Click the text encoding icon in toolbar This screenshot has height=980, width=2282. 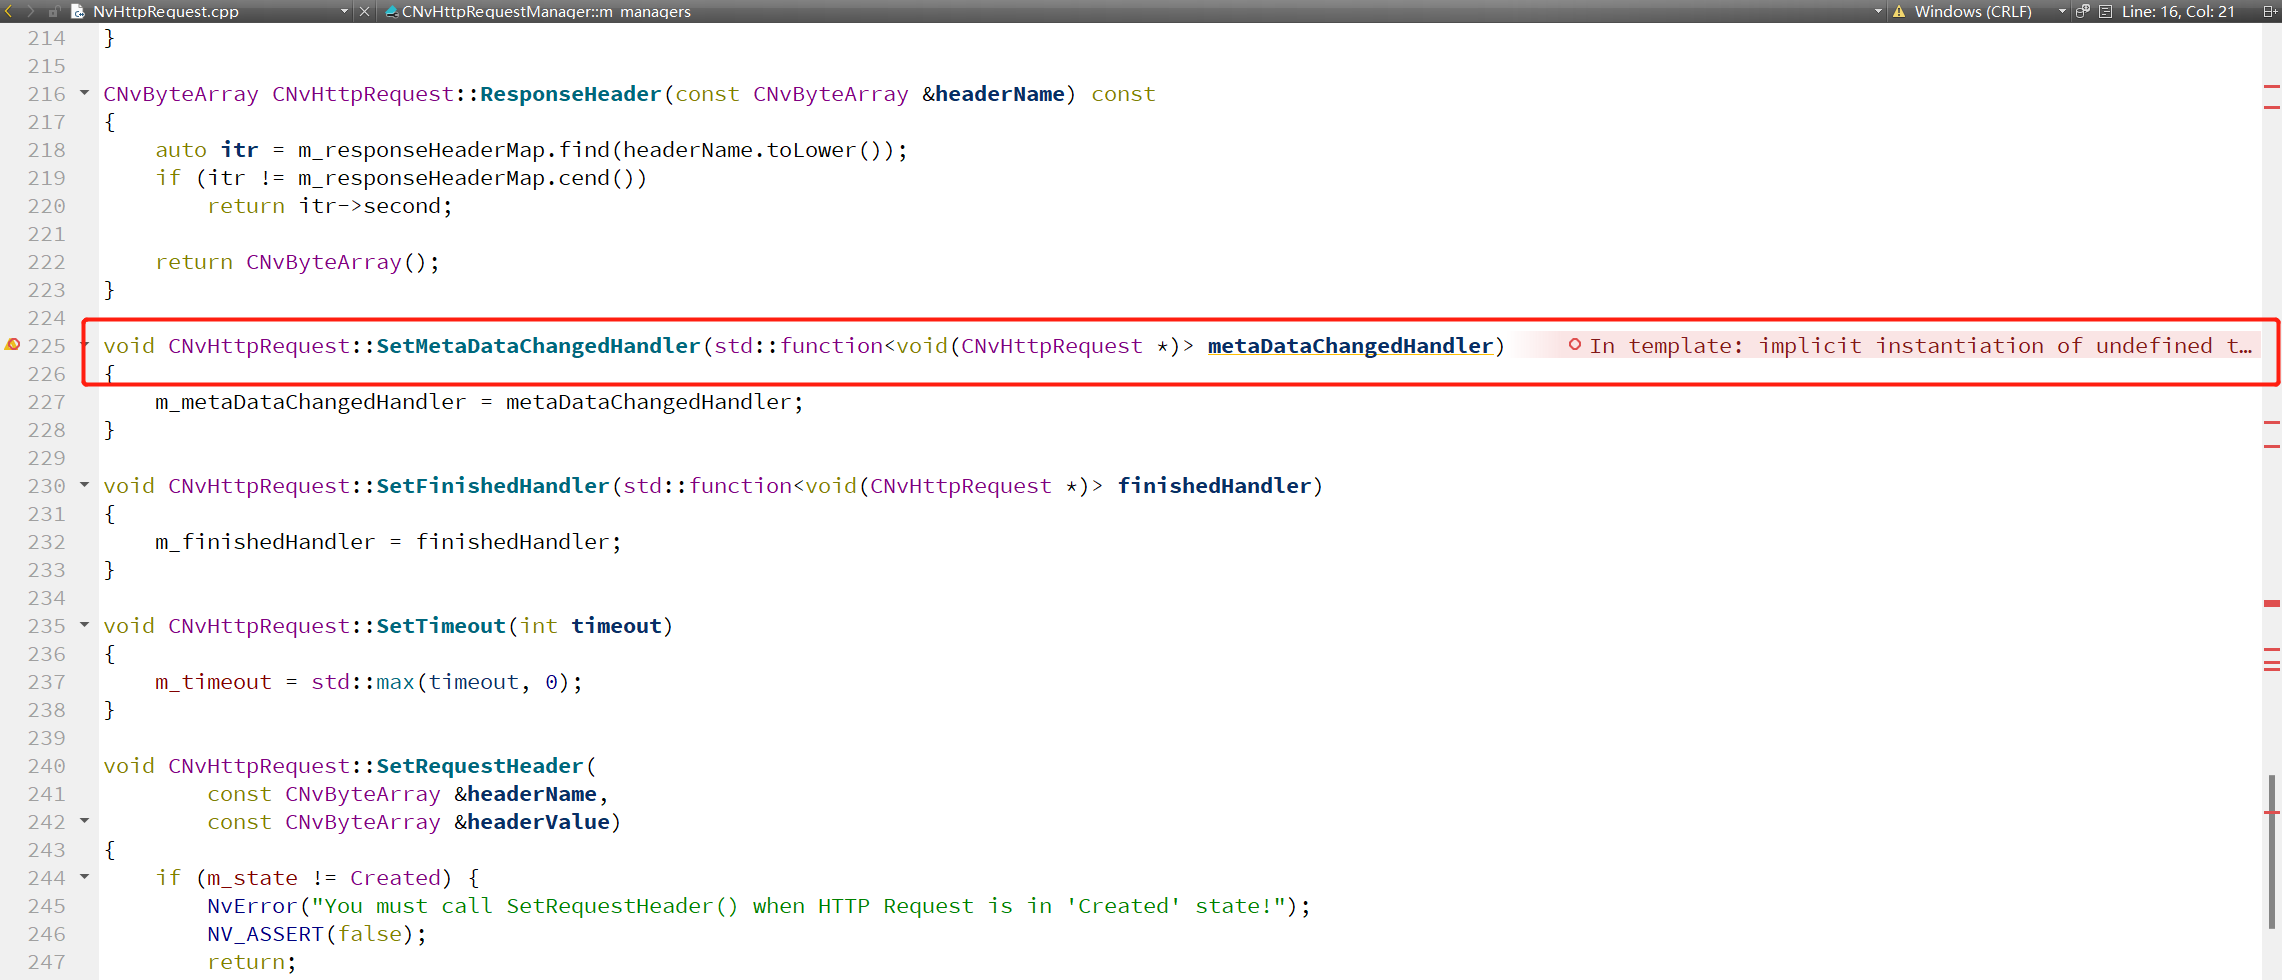[2105, 11]
